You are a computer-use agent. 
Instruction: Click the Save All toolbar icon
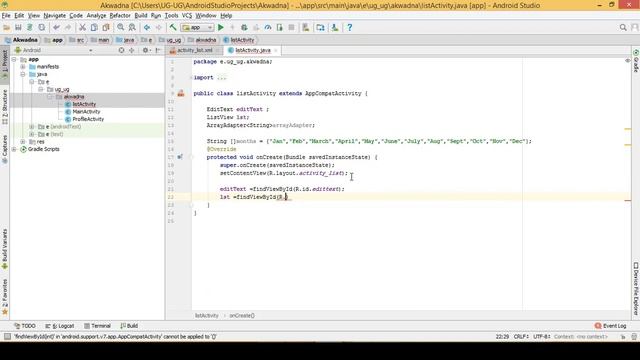point(18,28)
